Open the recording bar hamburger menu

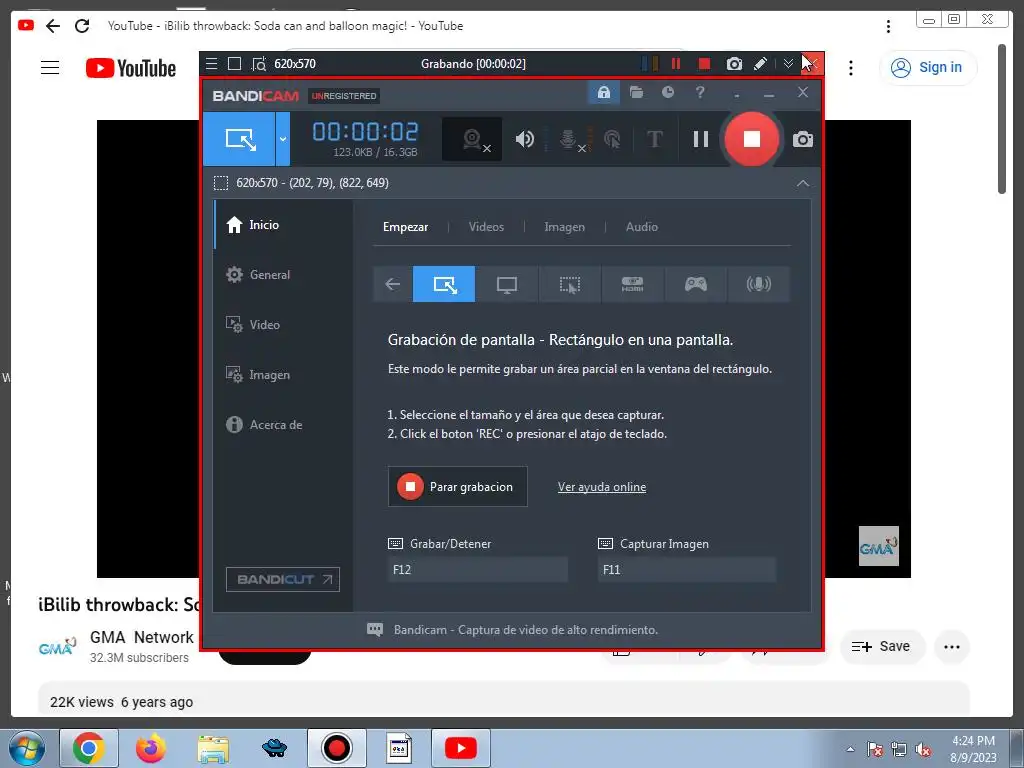tap(212, 64)
